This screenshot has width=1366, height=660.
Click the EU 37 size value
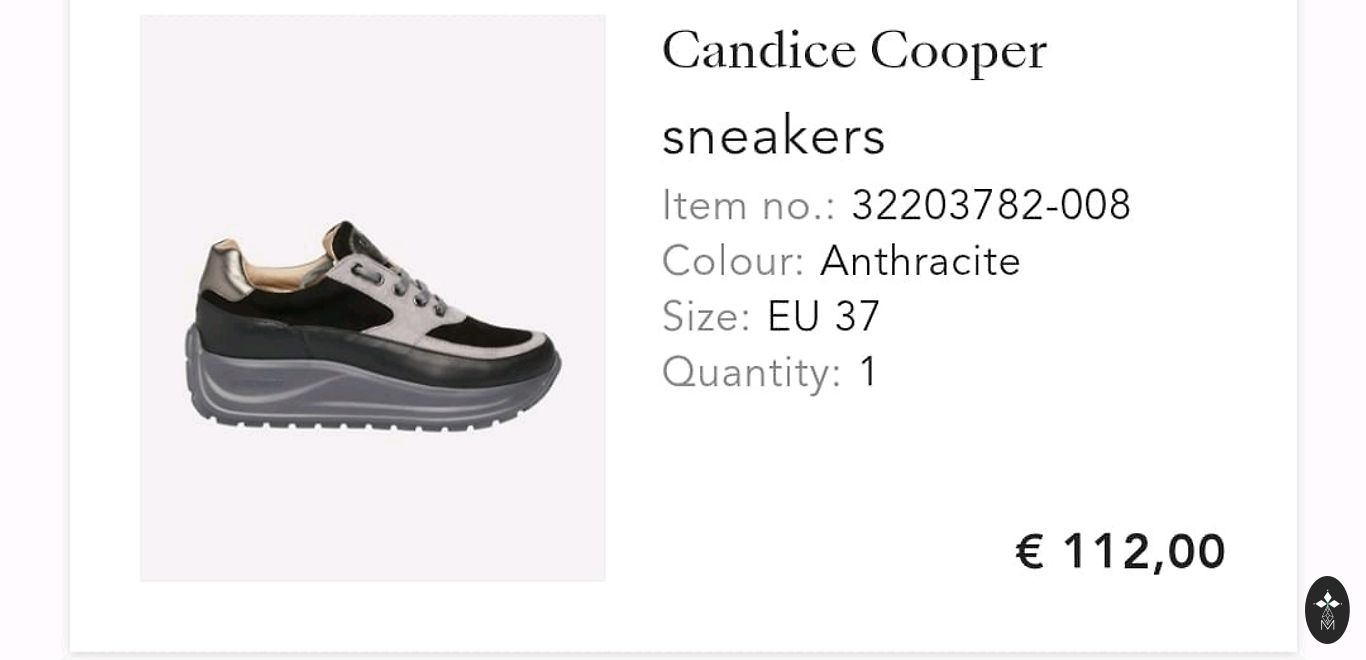[823, 316]
